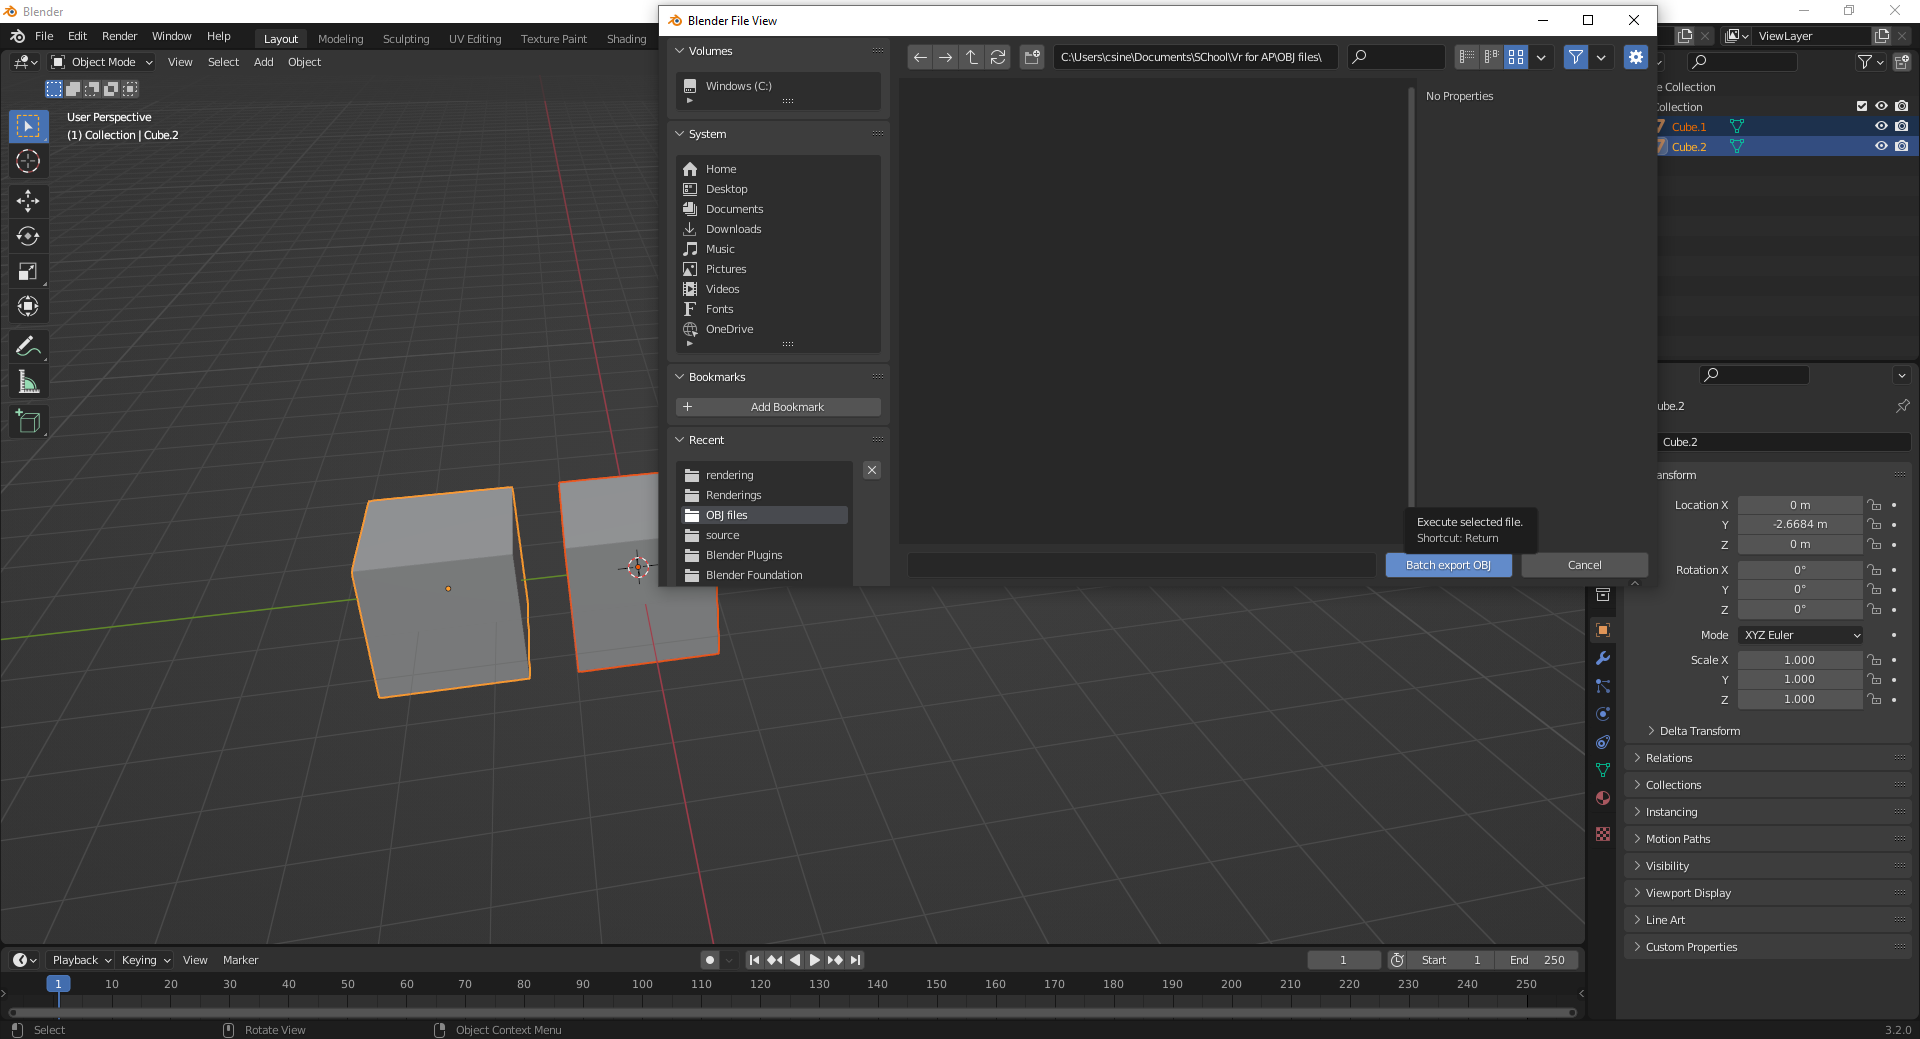Viewport: 1920px width, 1039px height.
Task: Open the Render menu
Action: pyautogui.click(x=119, y=36)
